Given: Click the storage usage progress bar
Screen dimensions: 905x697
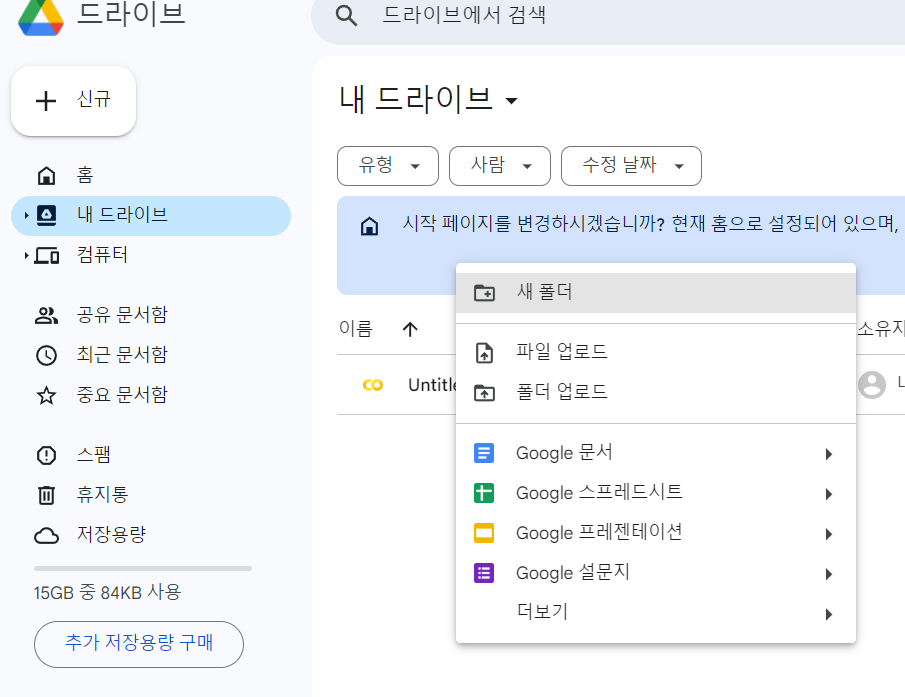Looking at the screenshot, I should coord(143,568).
